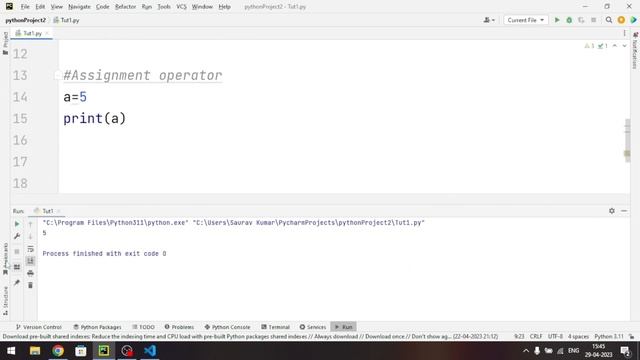This screenshot has width=640, height=360.
Task: Open editor tab options three dots
Action: [x=624, y=33]
